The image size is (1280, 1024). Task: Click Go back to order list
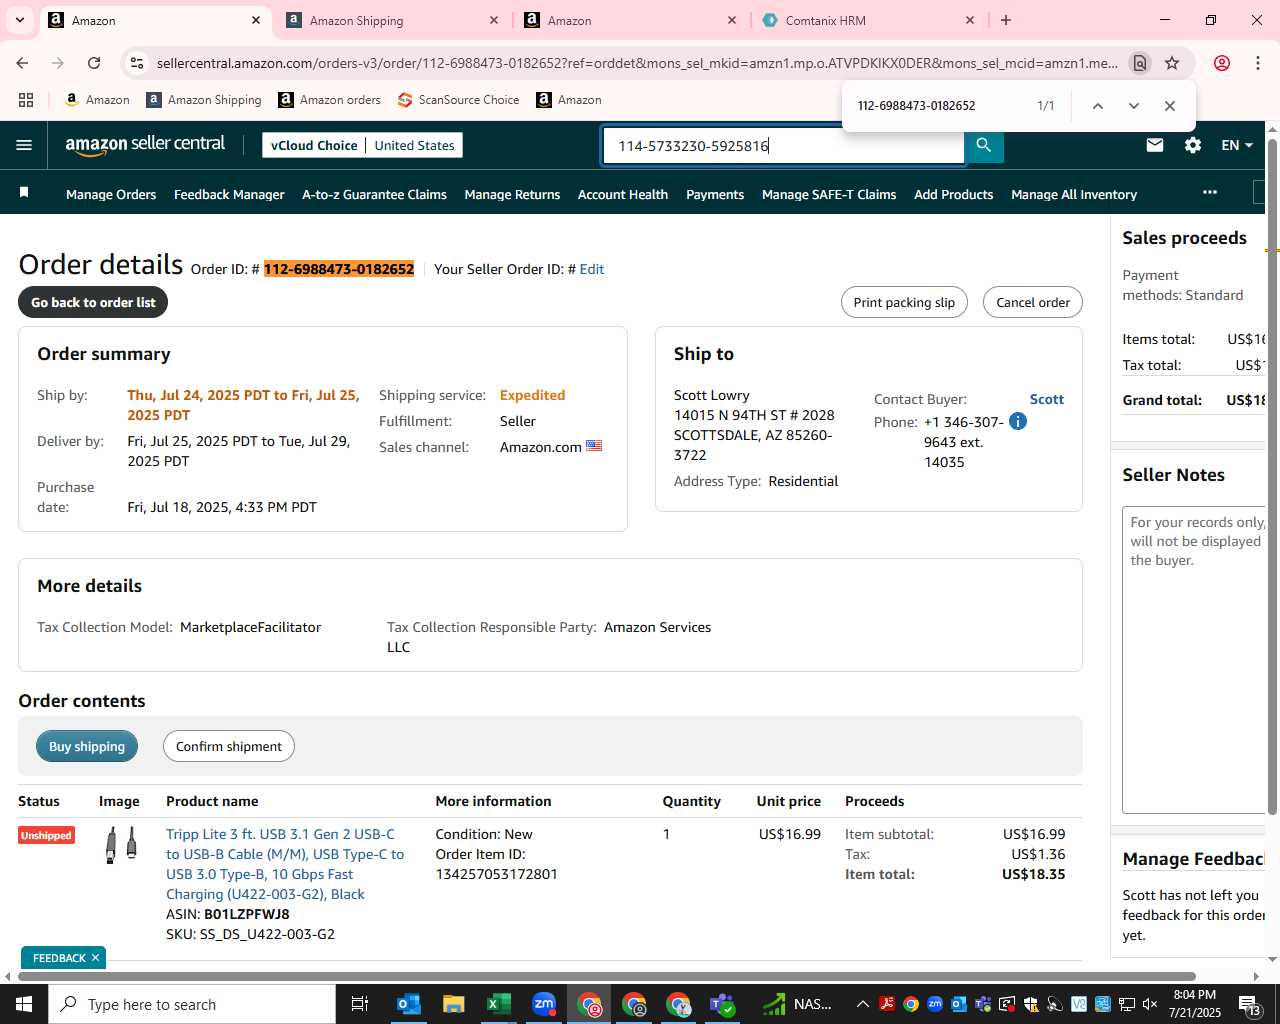click(93, 302)
